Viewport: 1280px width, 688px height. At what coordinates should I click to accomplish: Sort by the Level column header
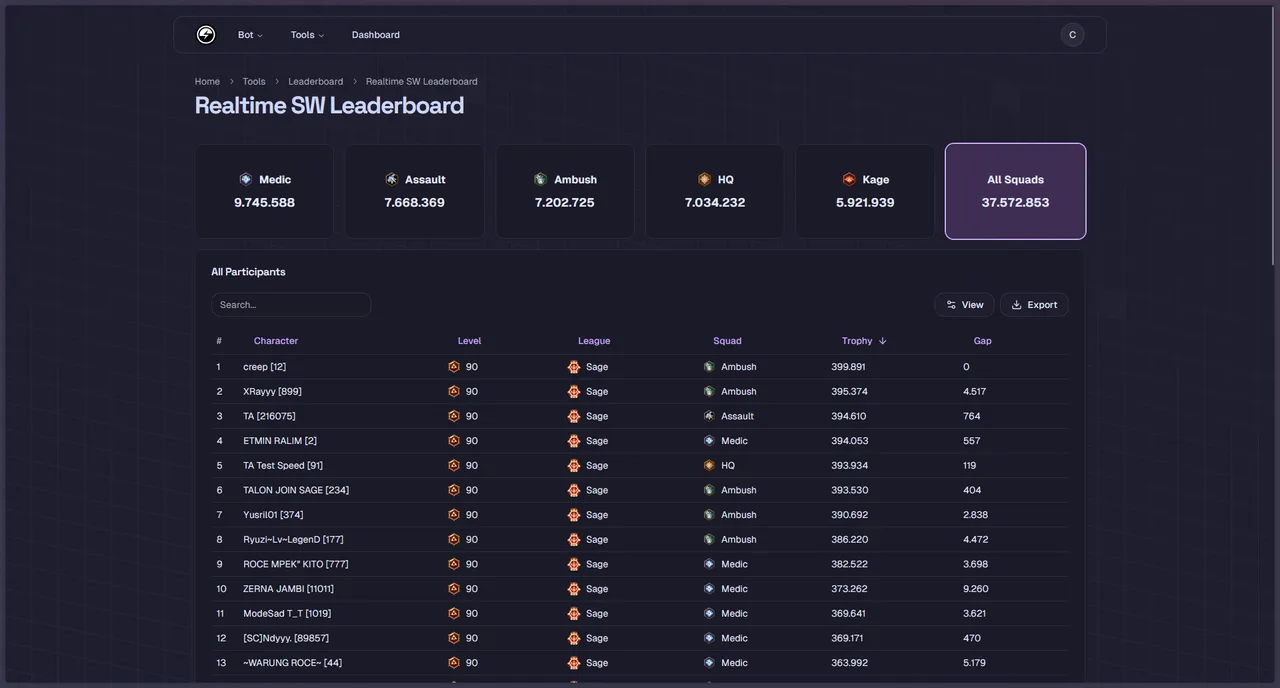click(x=469, y=341)
